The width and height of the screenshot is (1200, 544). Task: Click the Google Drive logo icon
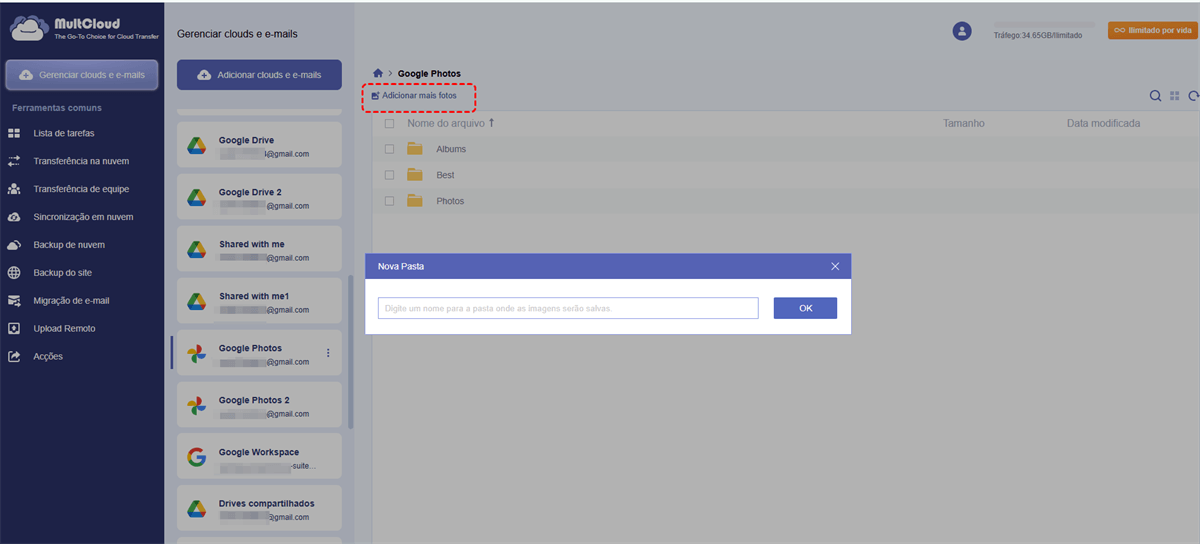click(x=197, y=146)
